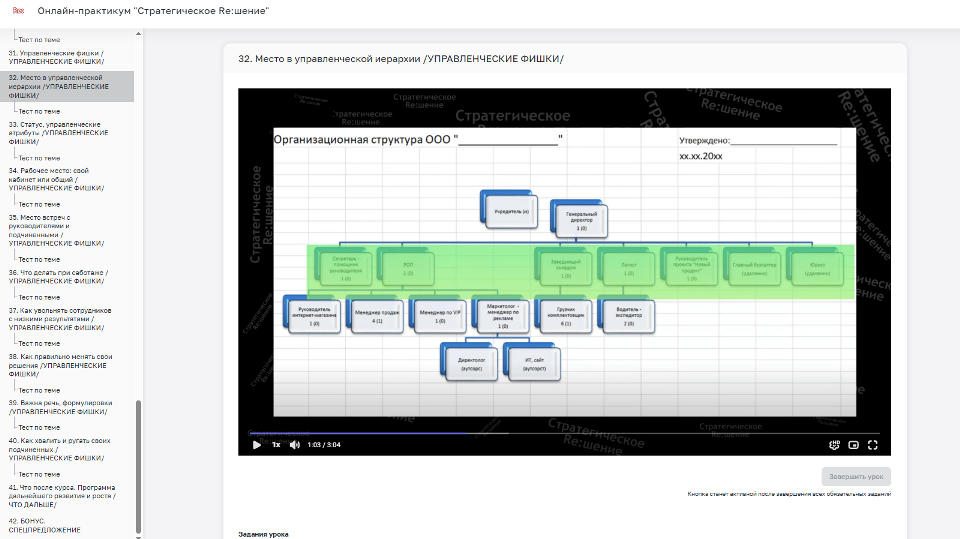Open lesson 37 Как увольнять сотрудников
This screenshot has width=960, height=539.
tap(58, 319)
